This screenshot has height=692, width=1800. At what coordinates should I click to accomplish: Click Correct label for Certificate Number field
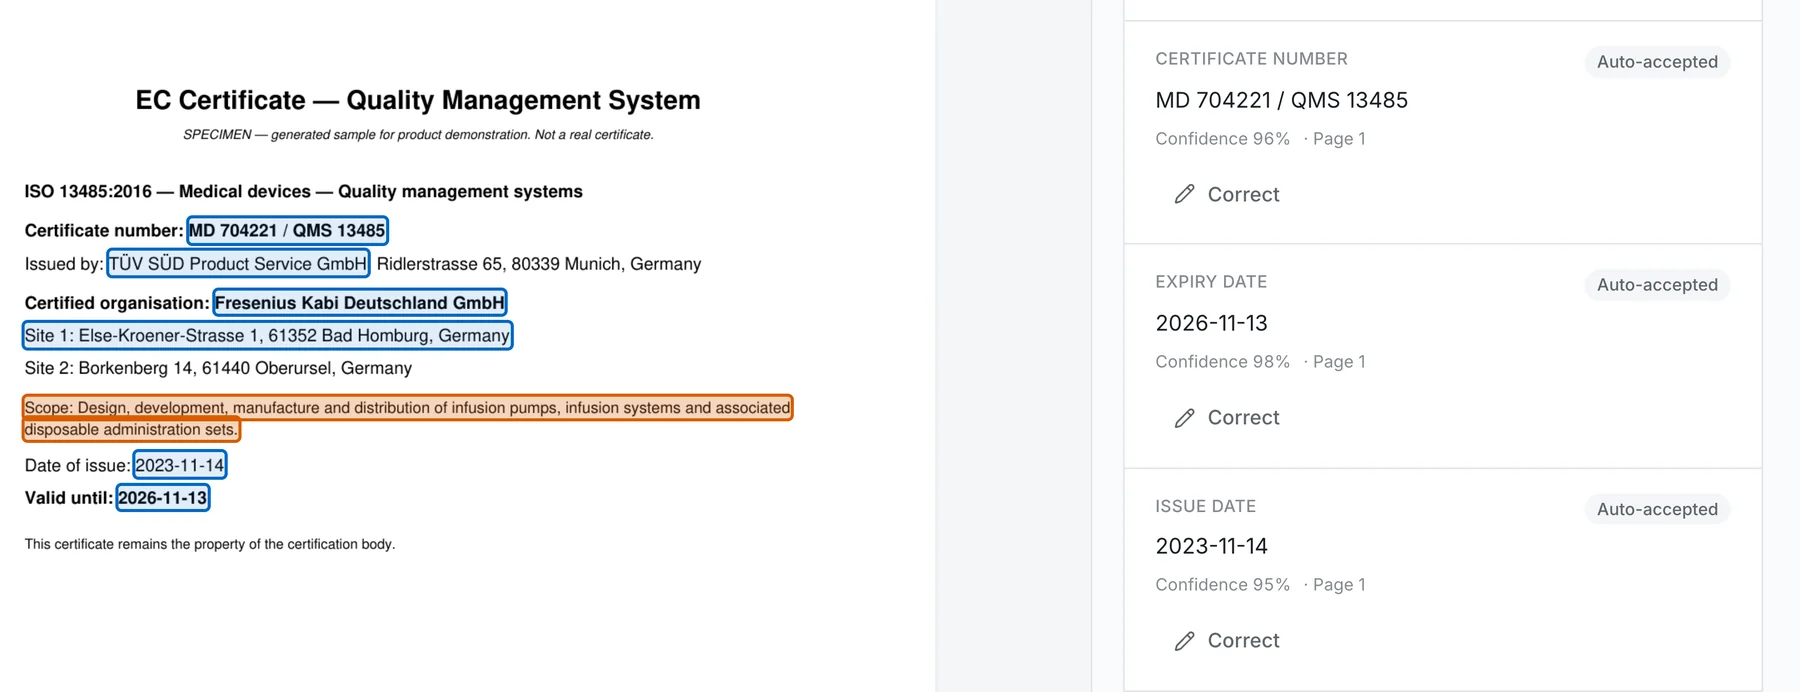1243,194
